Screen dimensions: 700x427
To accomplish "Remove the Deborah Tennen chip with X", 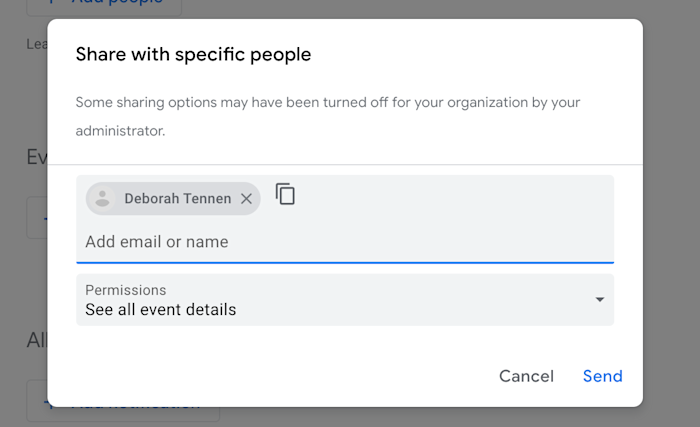I will (x=246, y=199).
